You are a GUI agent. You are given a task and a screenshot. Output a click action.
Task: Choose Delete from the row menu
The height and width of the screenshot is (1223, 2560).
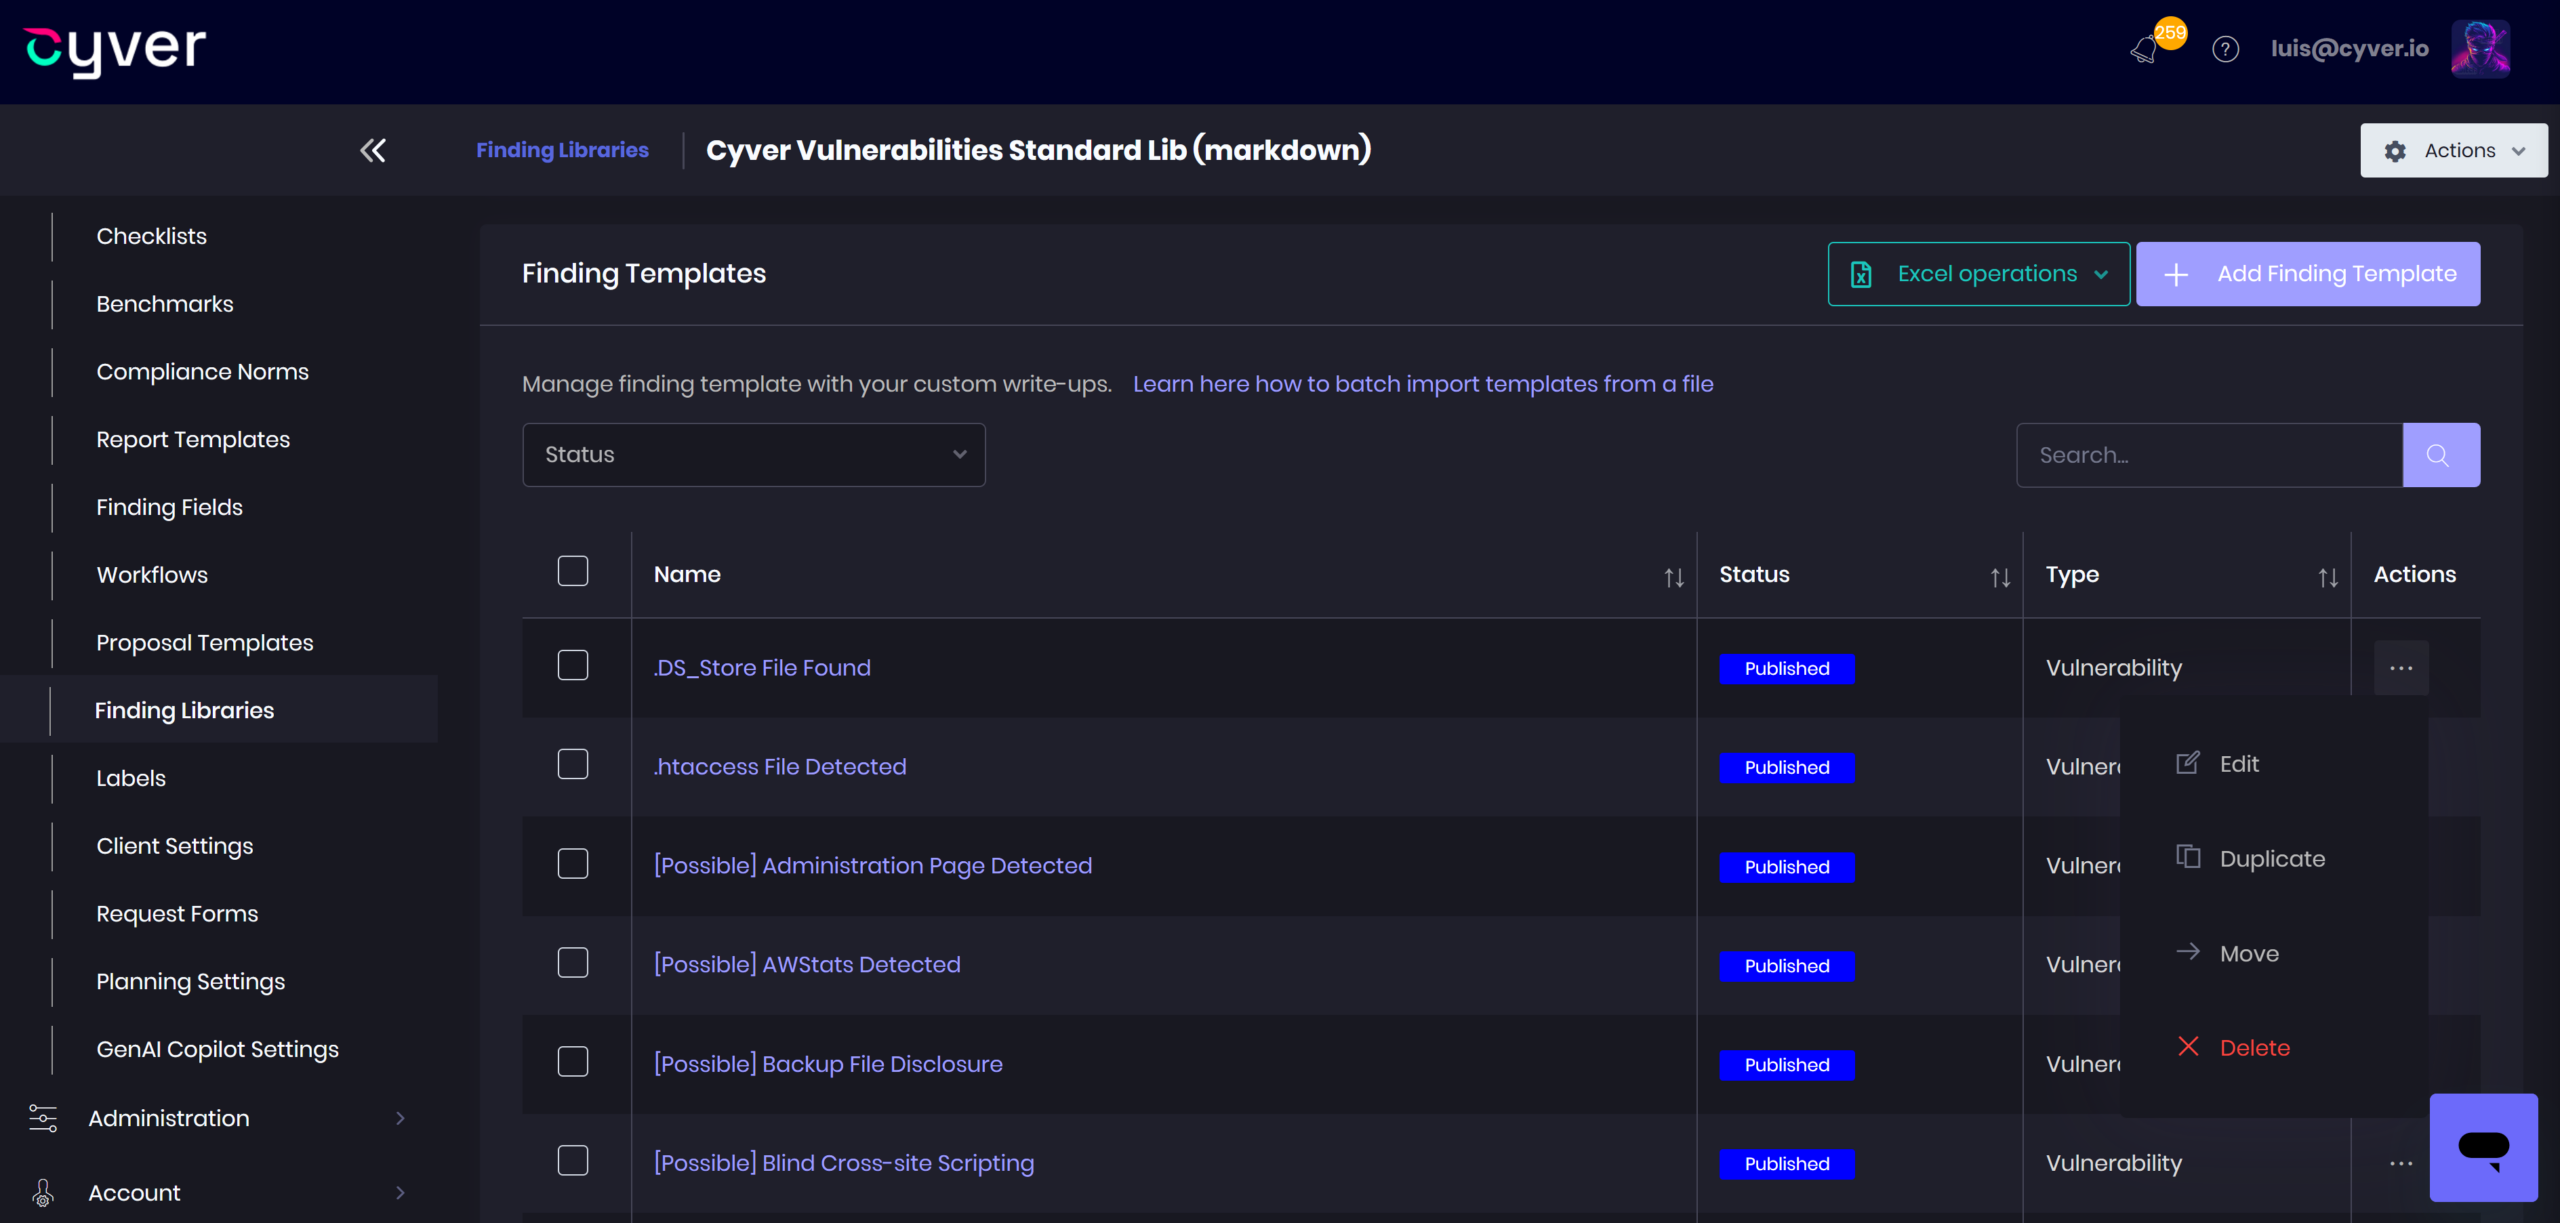click(2233, 1048)
